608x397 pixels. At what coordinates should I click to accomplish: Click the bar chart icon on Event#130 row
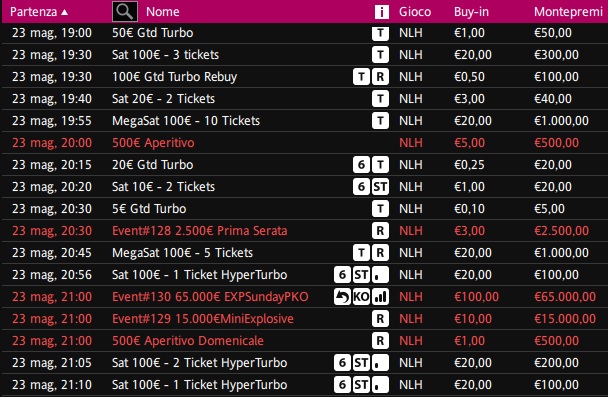point(380,297)
